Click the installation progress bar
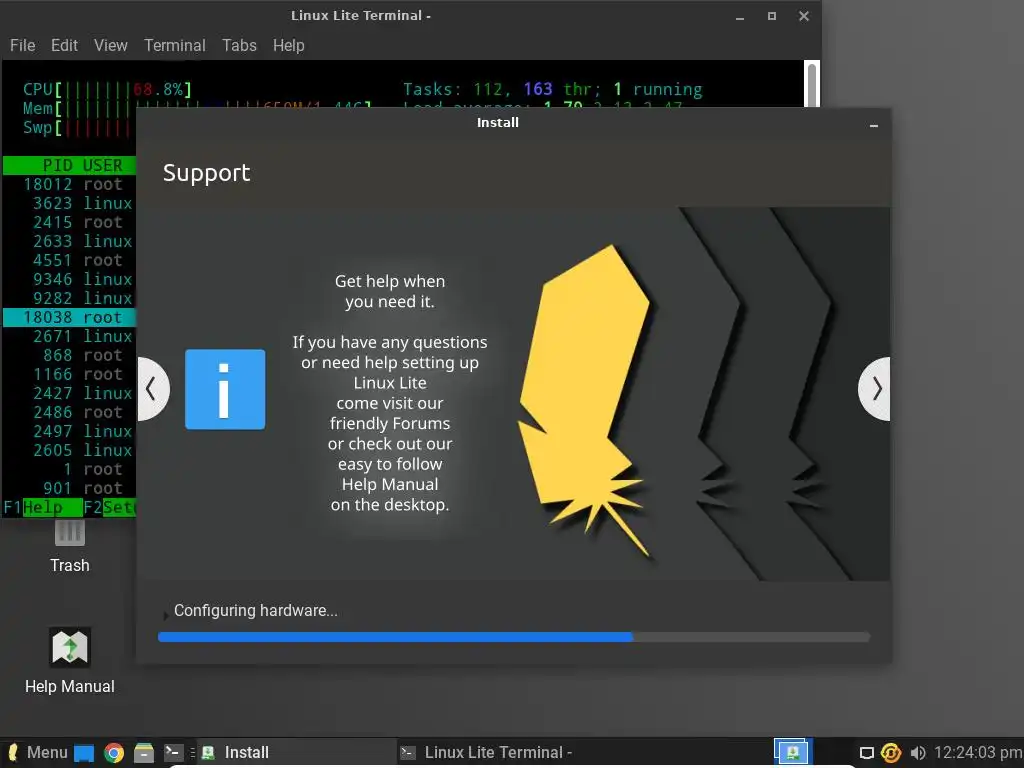The width and height of the screenshot is (1024, 768). click(514, 637)
